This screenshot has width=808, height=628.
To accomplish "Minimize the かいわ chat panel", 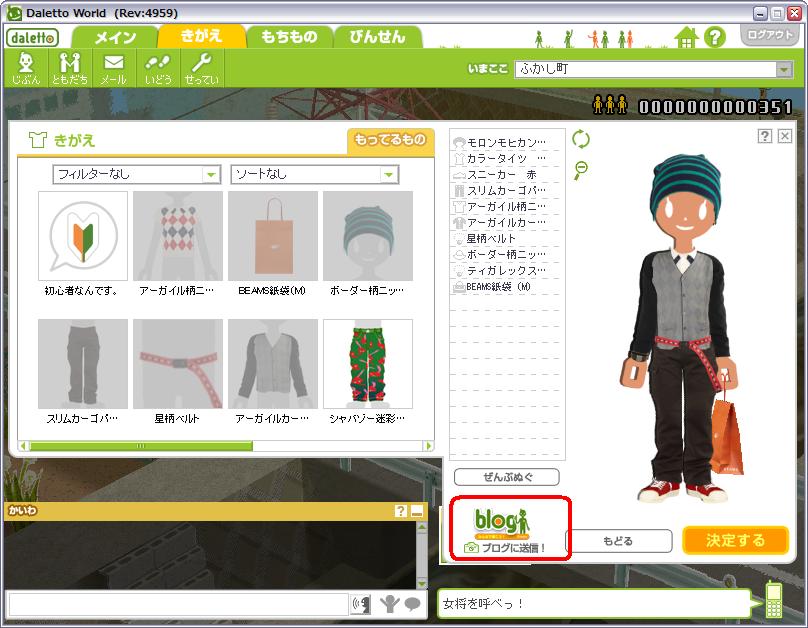I will click(417, 511).
